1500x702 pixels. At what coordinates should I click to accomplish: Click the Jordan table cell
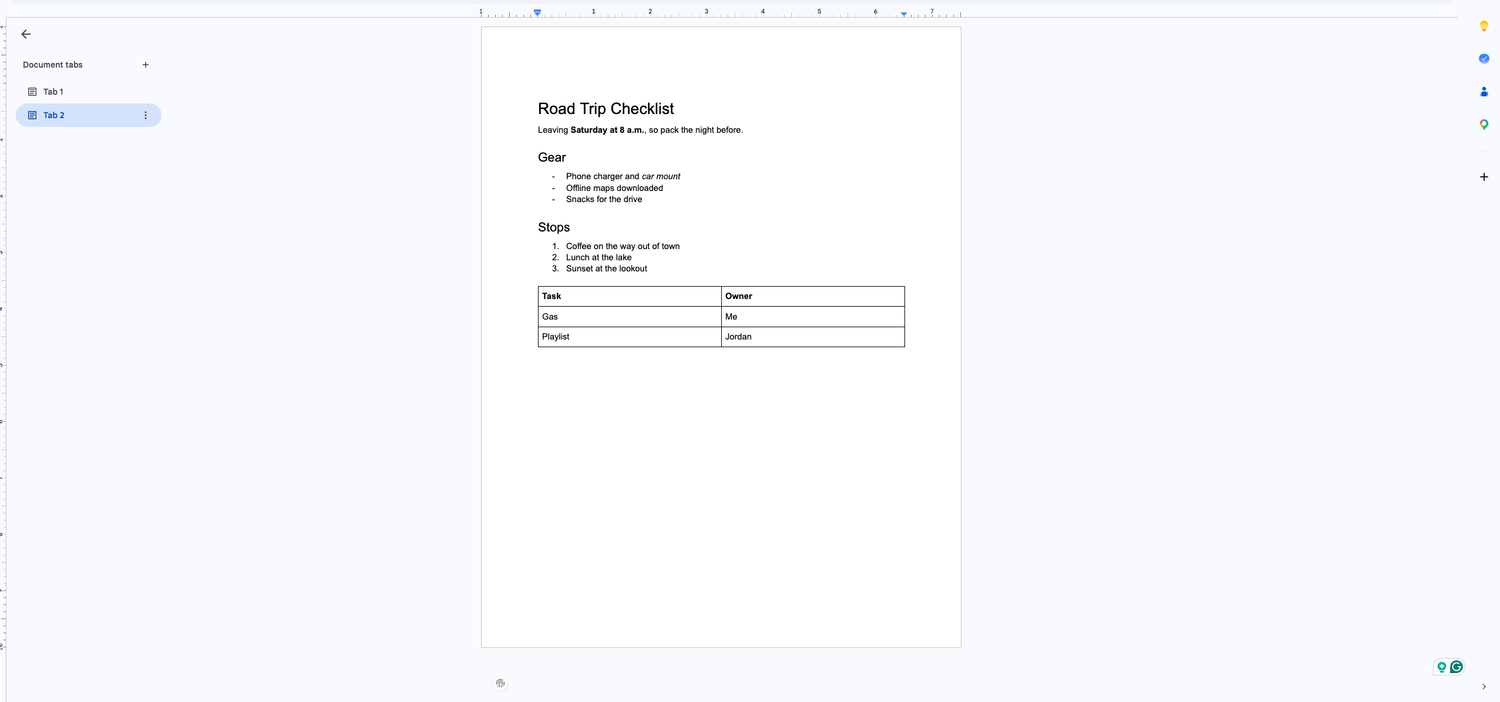pyautogui.click(x=813, y=337)
